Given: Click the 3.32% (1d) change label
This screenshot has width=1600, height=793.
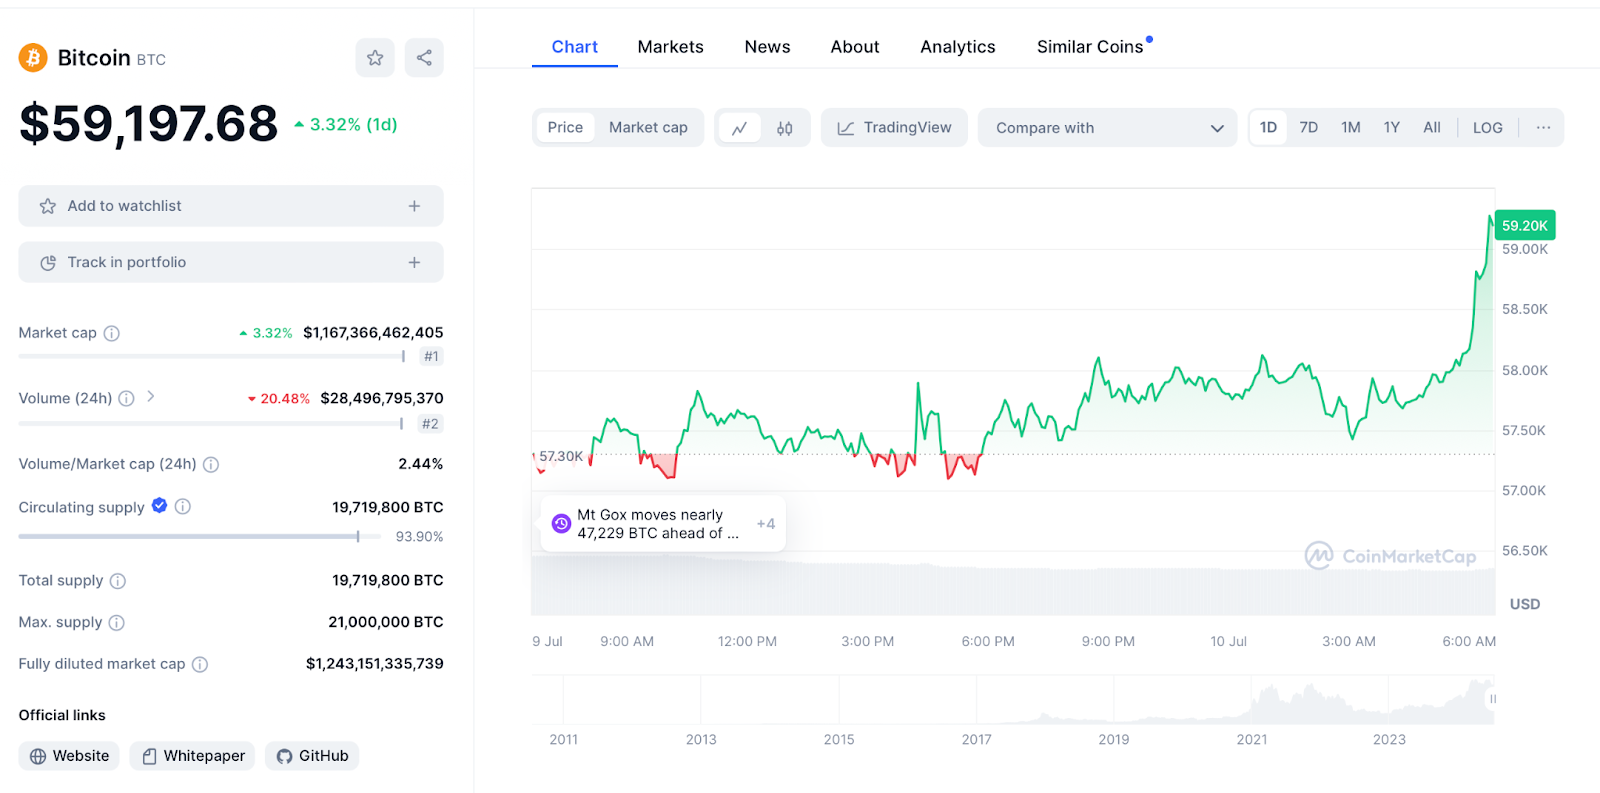Looking at the screenshot, I should (346, 125).
